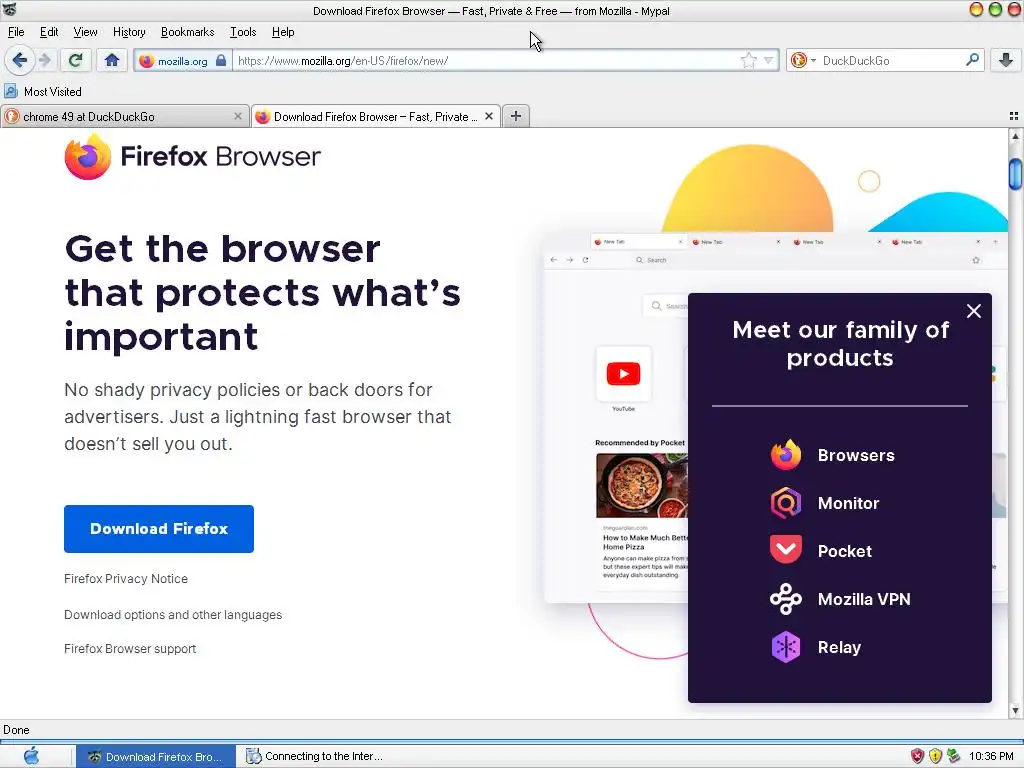Open the Apple start menu icon
This screenshot has height=768, width=1024.
31,756
